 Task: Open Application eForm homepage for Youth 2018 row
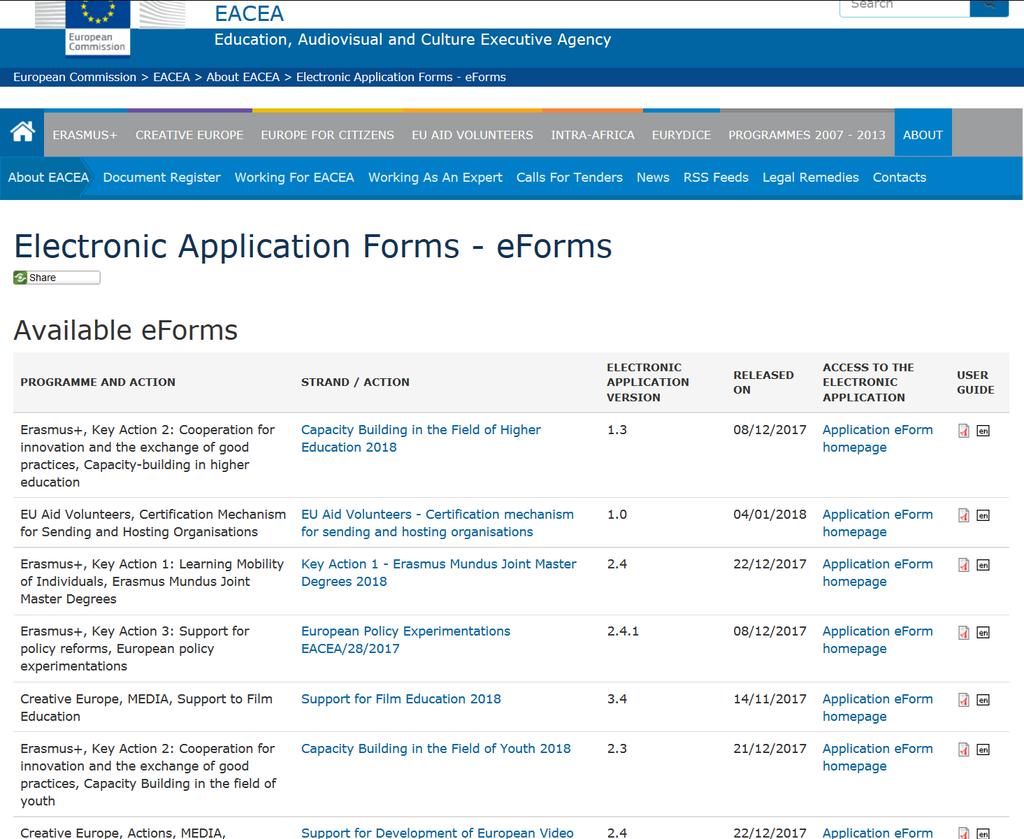[x=877, y=757]
